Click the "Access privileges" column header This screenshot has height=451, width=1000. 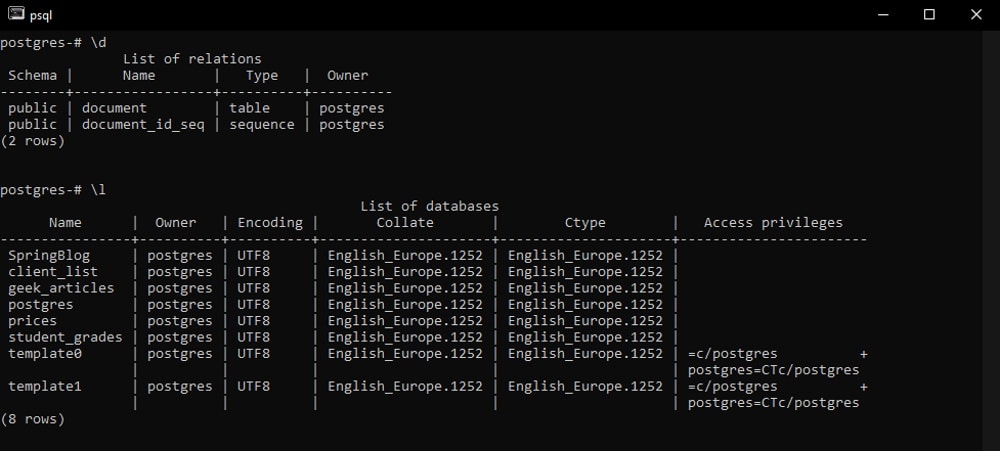point(773,223)
